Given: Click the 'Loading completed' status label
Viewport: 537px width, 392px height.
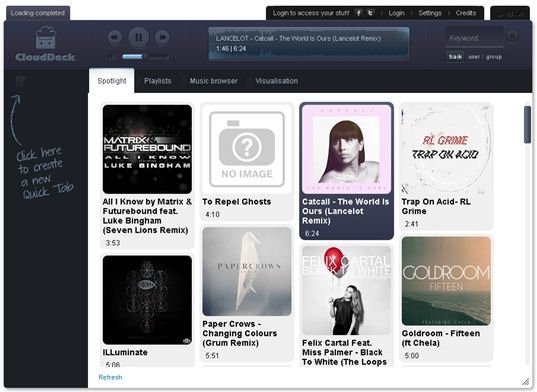Looking at the screenshot, I should click(x=38, y=13).
